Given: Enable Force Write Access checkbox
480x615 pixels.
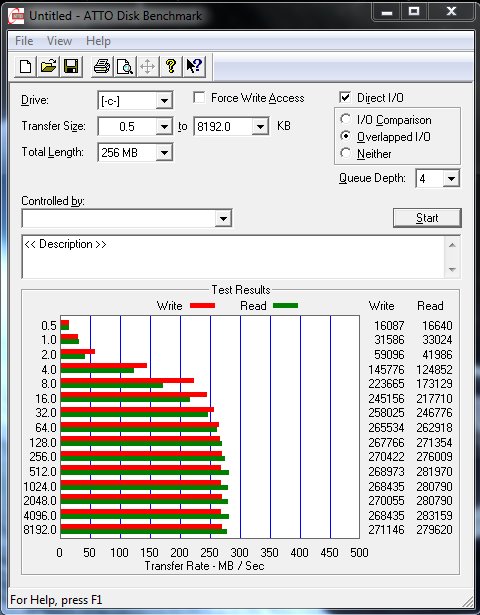Looking at the screenshot, I should (x=199, y=97).
